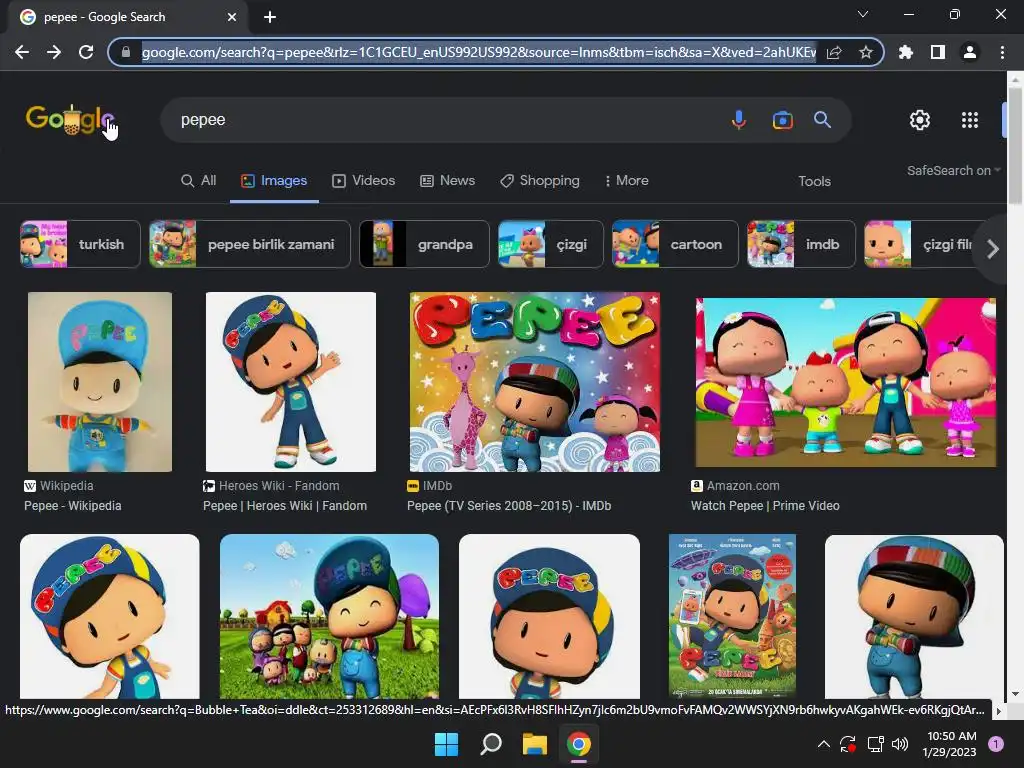Open the notification count badge
This screenshot has height=768, width=1024.
pyautogui.click(x=996, y=744)
